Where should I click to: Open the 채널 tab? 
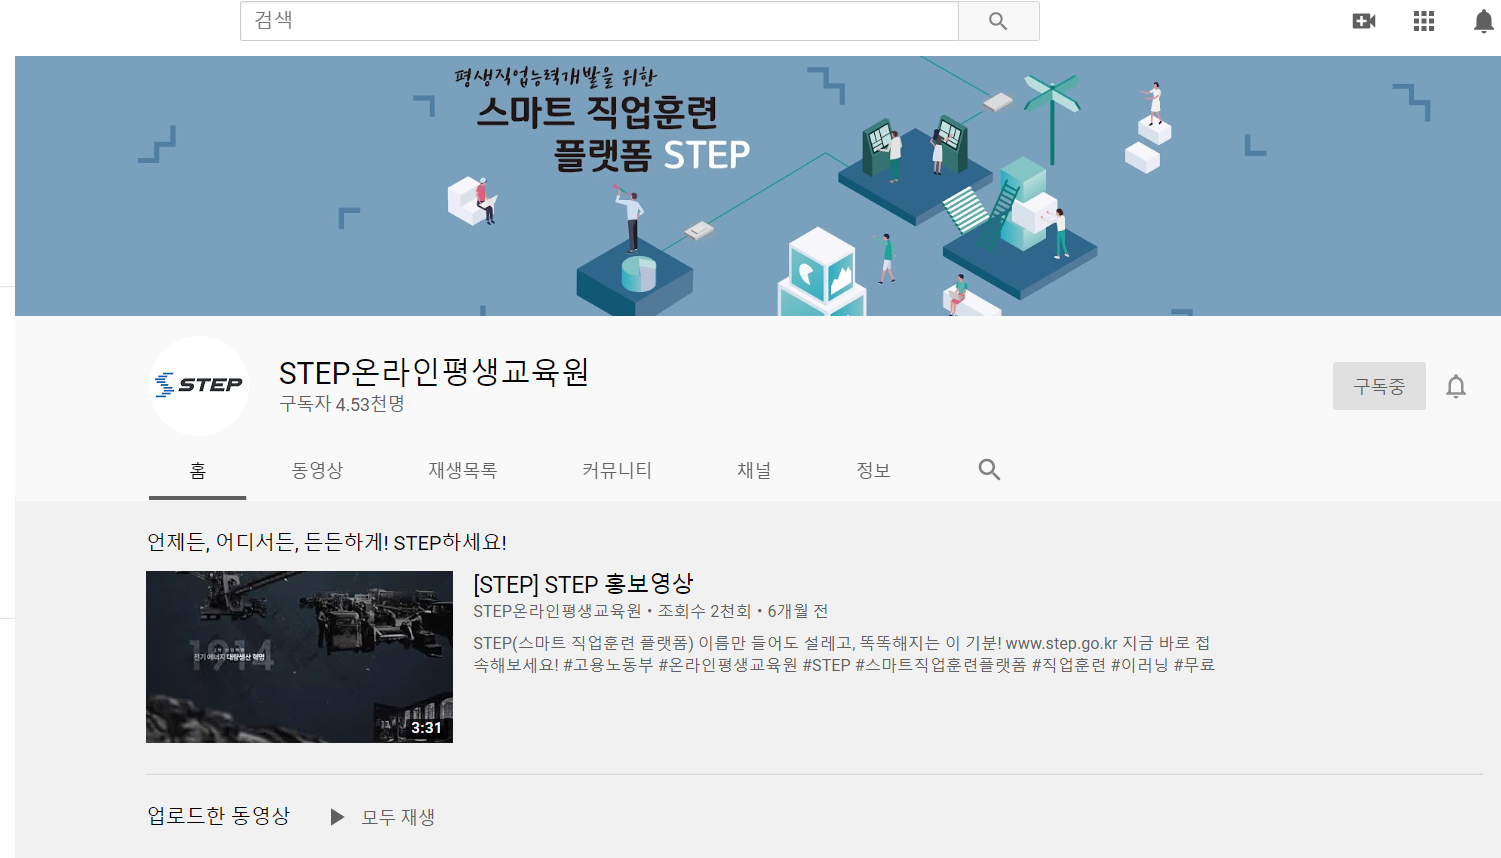(x=754, y=471)
